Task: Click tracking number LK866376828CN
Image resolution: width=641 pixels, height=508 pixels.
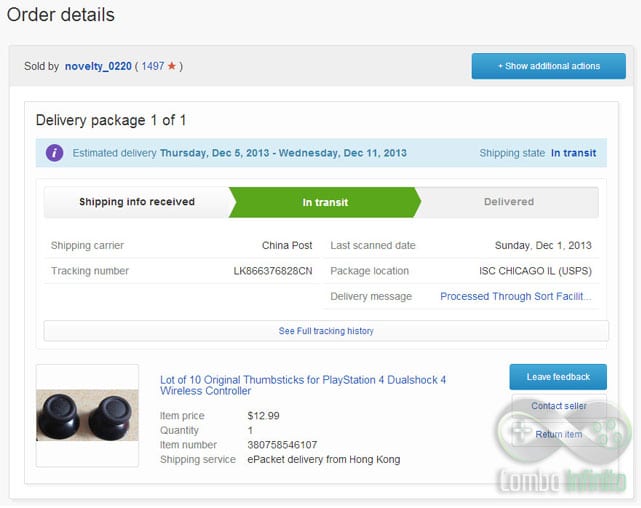Action: click(273, 271)
